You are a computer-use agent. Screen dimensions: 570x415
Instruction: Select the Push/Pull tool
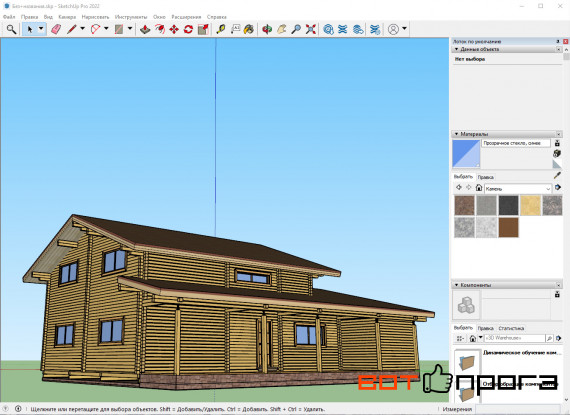tap(145, 29)
